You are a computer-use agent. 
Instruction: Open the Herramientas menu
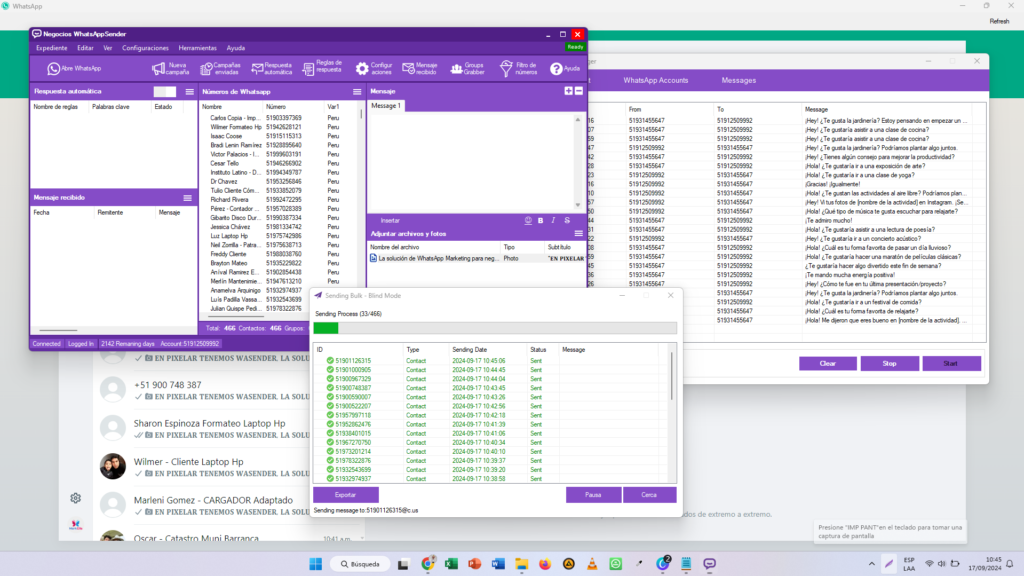197,48
